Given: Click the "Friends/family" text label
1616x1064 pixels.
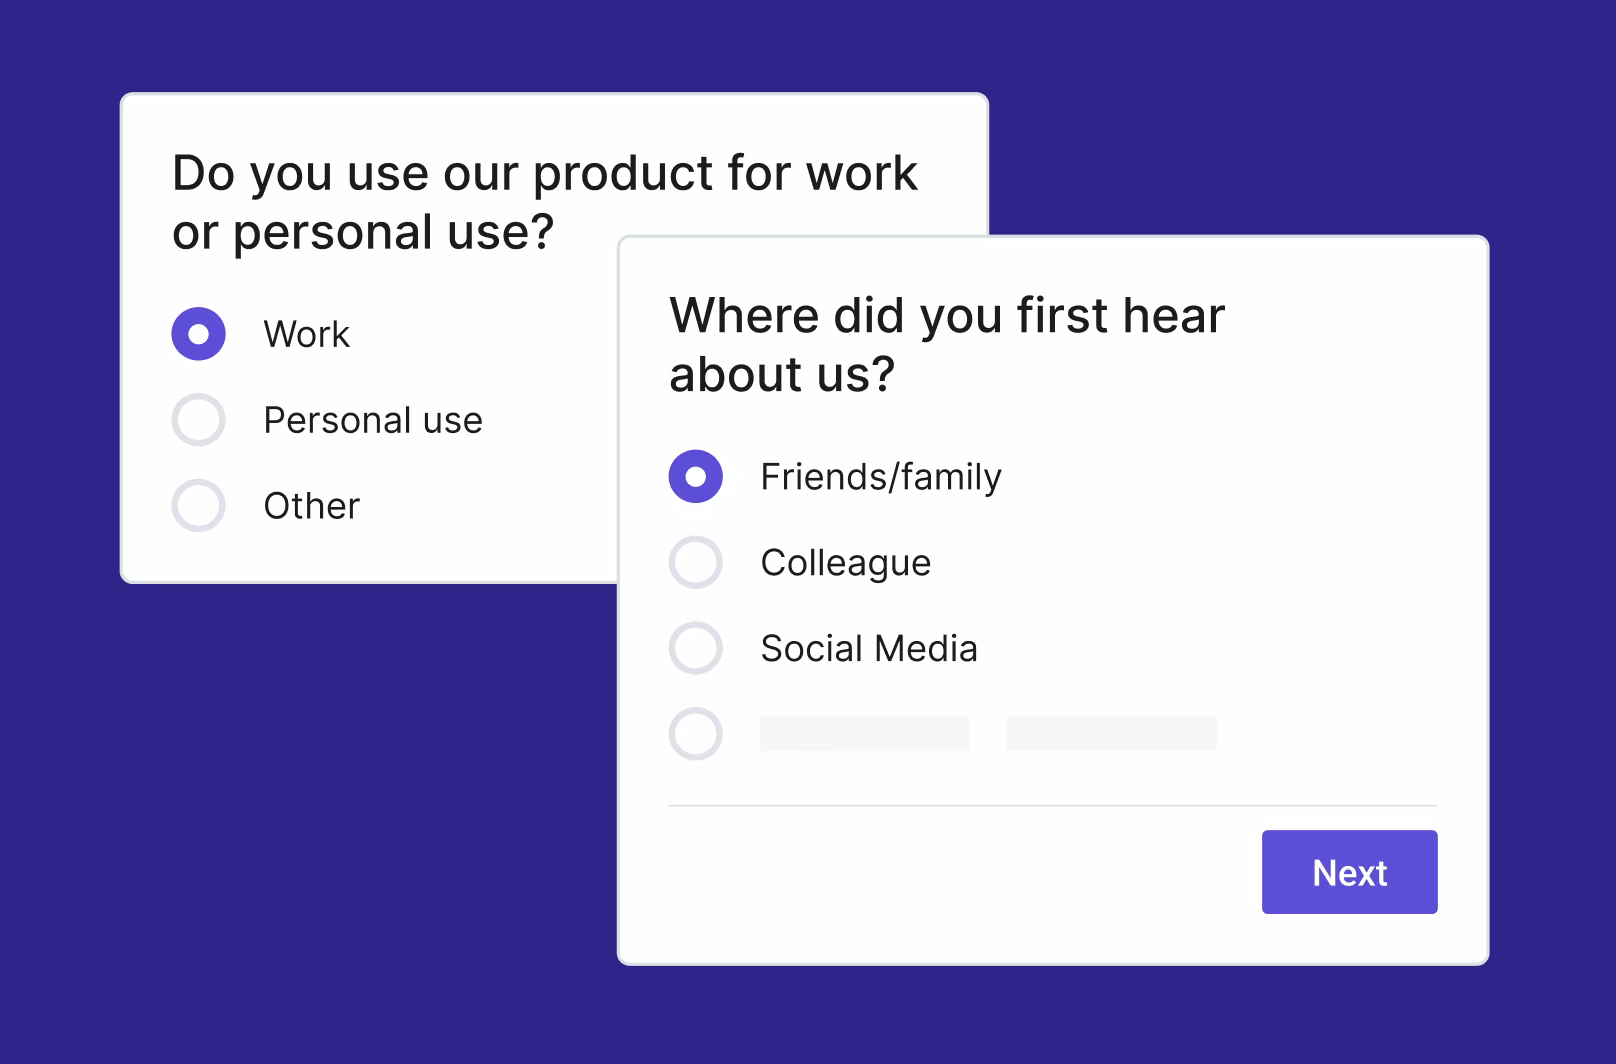Looking at the screenshot, I should coord(880,477).
